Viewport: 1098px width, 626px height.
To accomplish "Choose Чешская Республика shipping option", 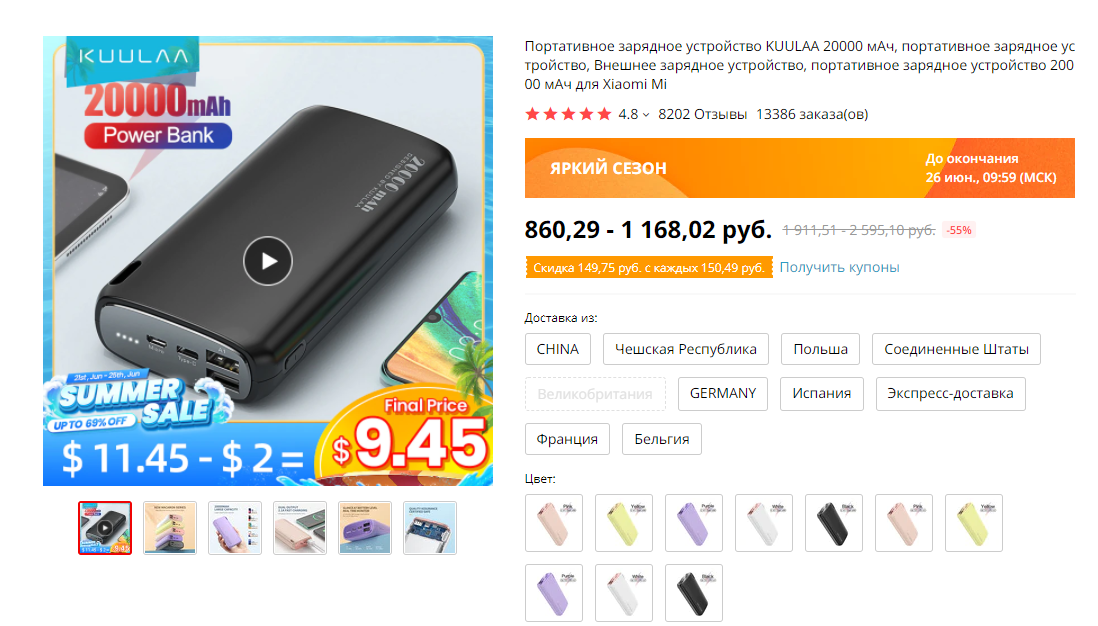I will point(686,349).
